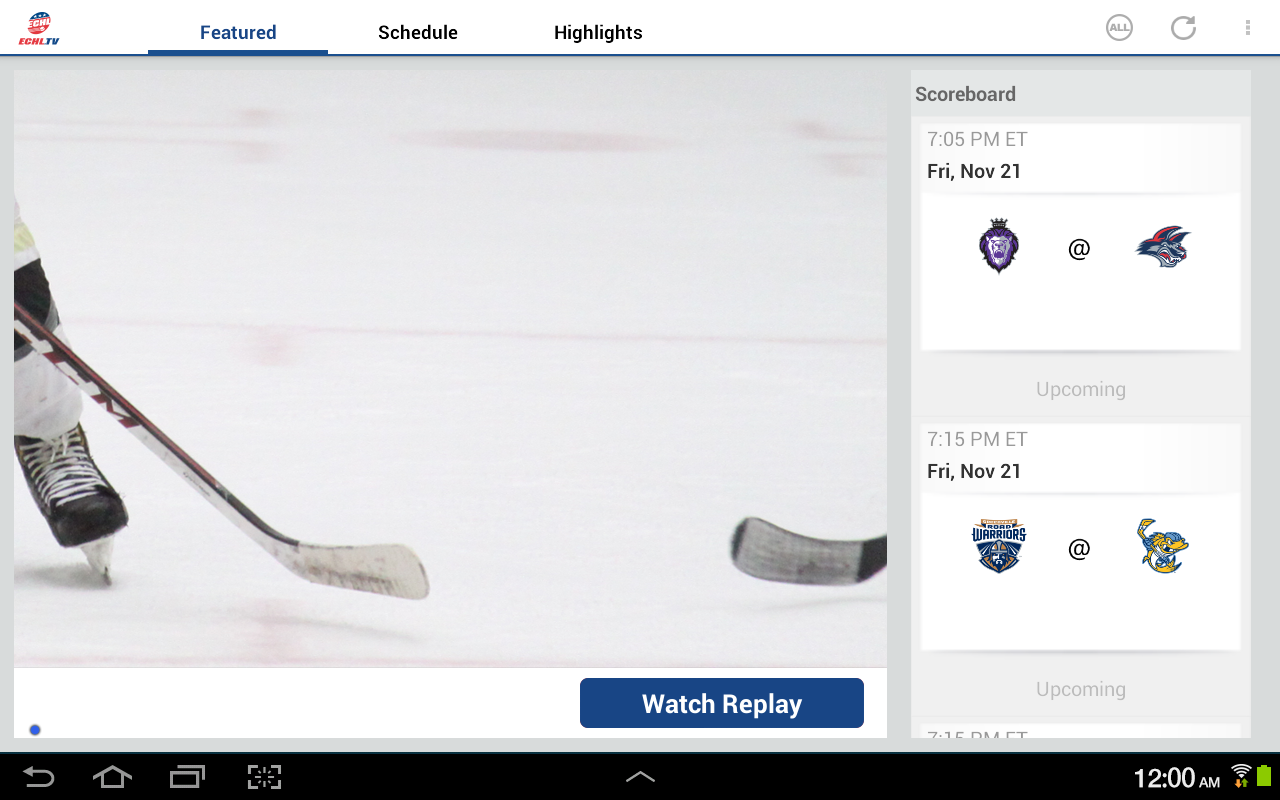The width and height of the screenshot is (1280, 800).
Task: Open the recent apps button
Action: point(187,777)
